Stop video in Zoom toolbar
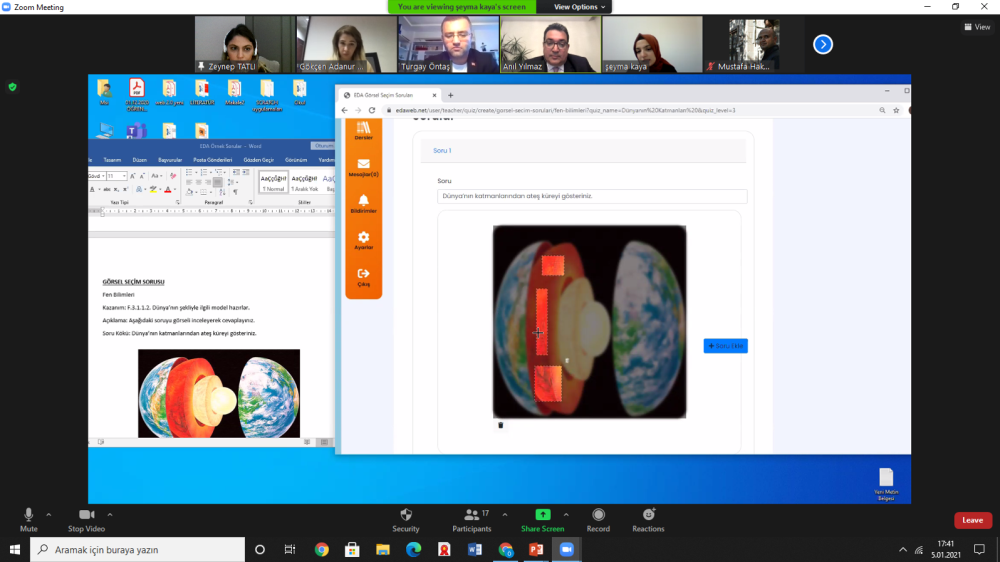Image resolution: width=1000 pixels, height=562 pixels. 86,520
